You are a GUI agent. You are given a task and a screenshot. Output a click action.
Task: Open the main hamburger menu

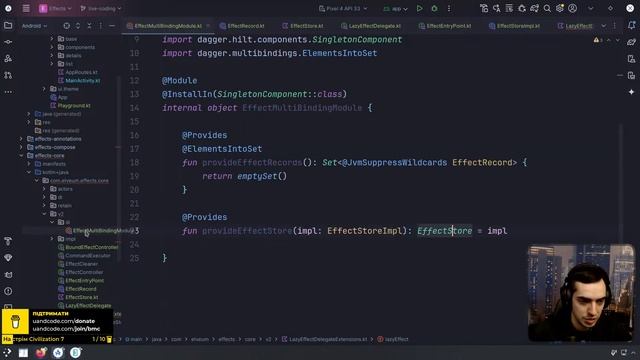[26, 8]
